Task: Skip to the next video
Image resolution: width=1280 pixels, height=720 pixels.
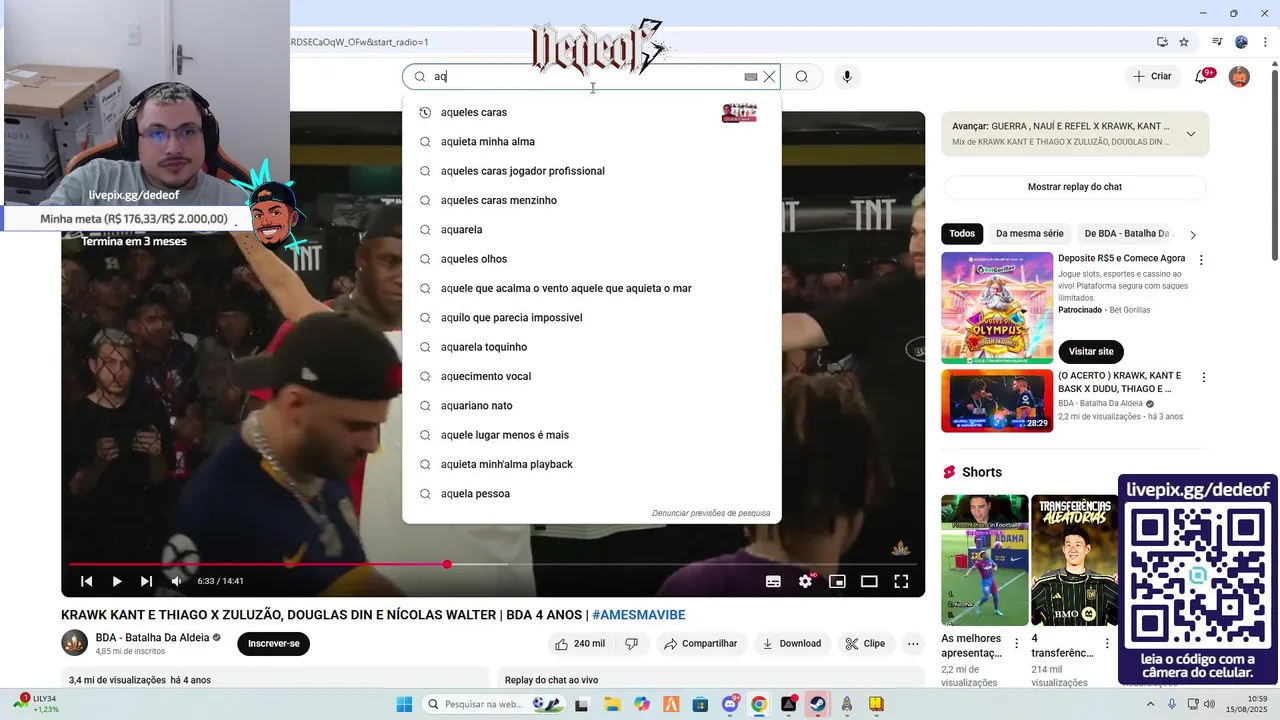Action: [x=147, y=581]
